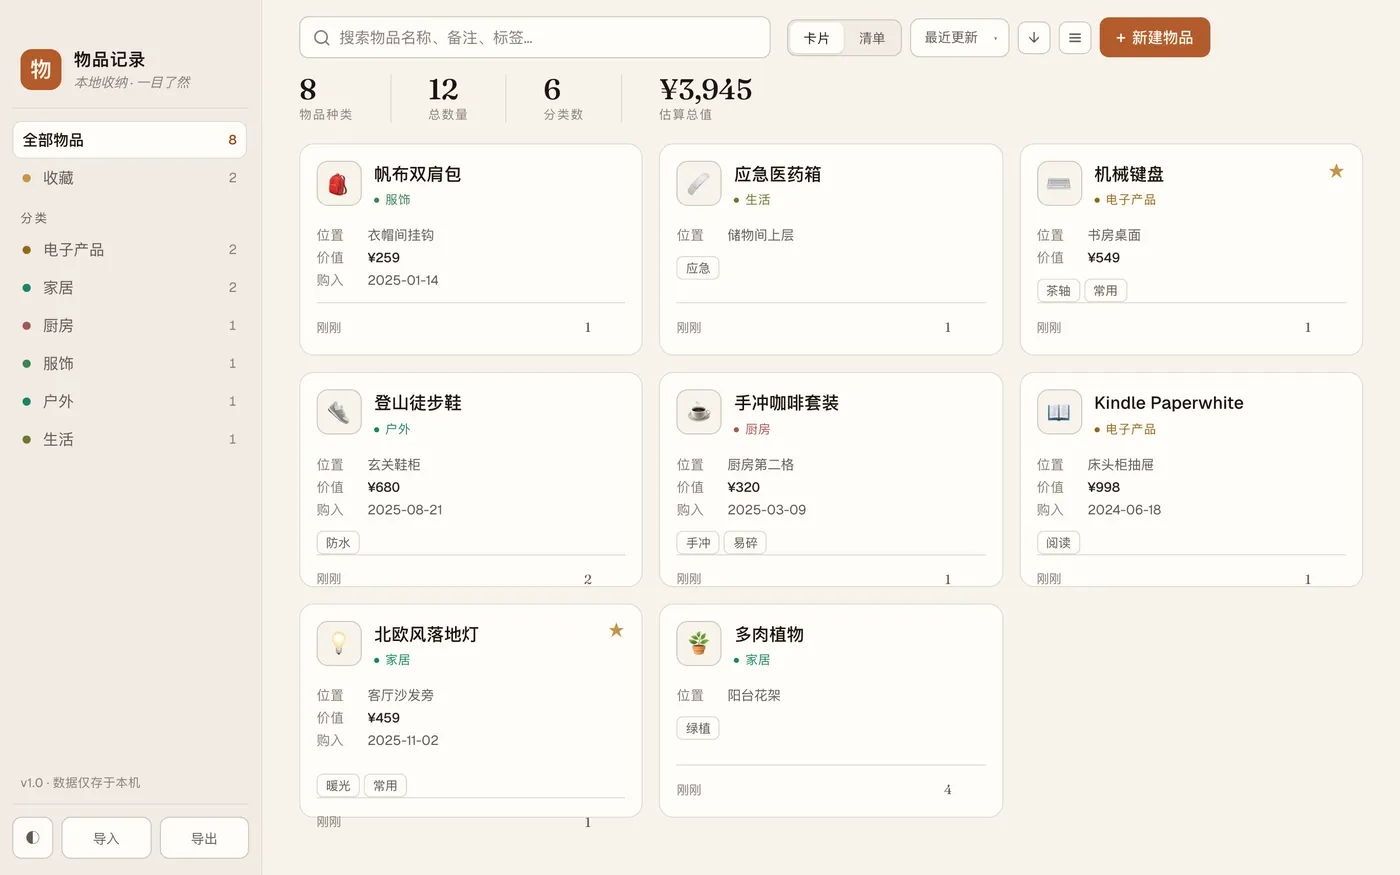The image size is (1400, 875).
Task: Click the coffee cup icon on 手冲咖啡套装
Action: click(x=699, y=412)
